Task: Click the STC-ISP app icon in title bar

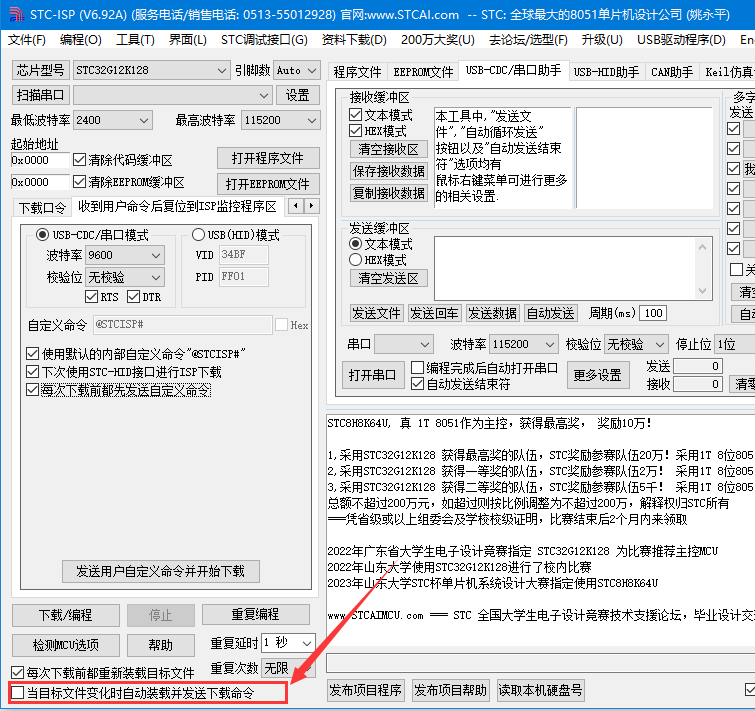Action: point(15,14)
